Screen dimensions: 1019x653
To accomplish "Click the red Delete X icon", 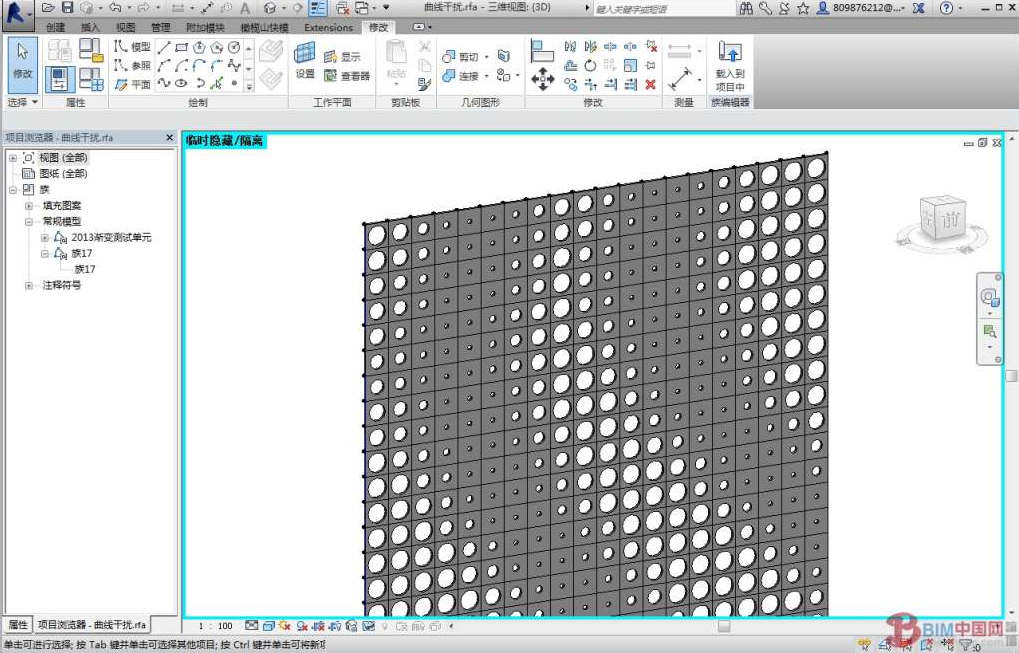I will pos(651,85).
